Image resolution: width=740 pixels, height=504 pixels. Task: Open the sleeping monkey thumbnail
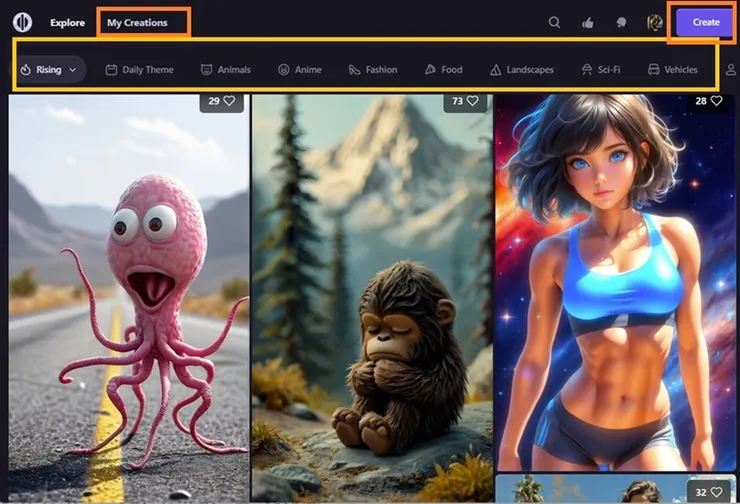[x=372, y=298]
